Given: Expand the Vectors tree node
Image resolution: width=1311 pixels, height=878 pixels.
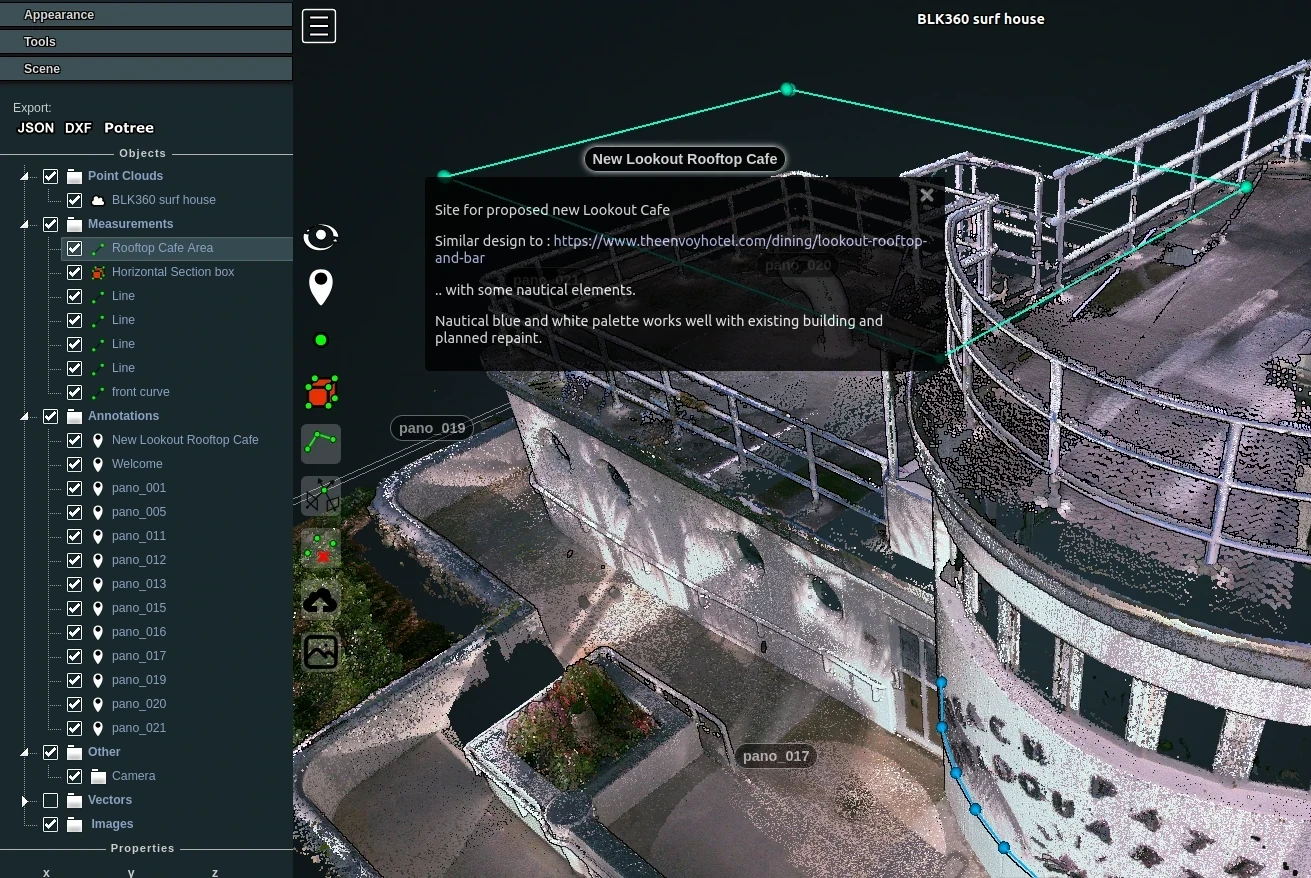Looking at the screenshot, I should click(25, 800).
